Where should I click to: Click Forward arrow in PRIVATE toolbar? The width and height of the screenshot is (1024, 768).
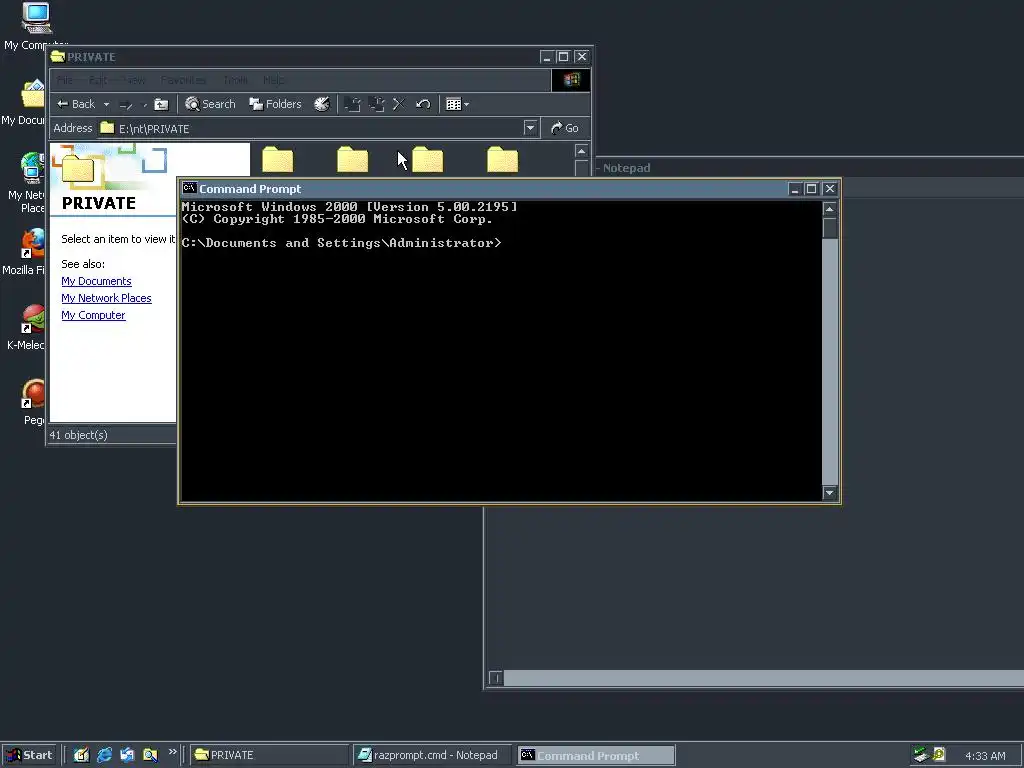click(x=126, y=104)
